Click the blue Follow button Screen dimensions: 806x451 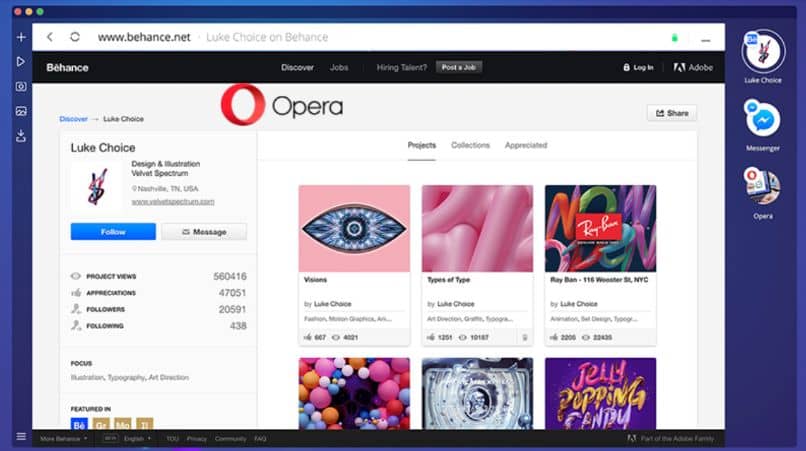tap(113, 232)
